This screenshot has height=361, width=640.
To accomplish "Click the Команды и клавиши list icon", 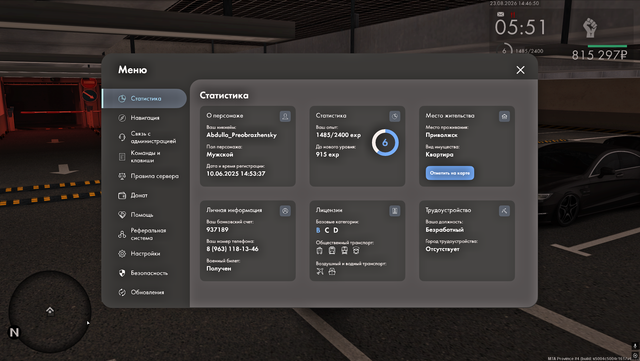I will coord(122,156).
